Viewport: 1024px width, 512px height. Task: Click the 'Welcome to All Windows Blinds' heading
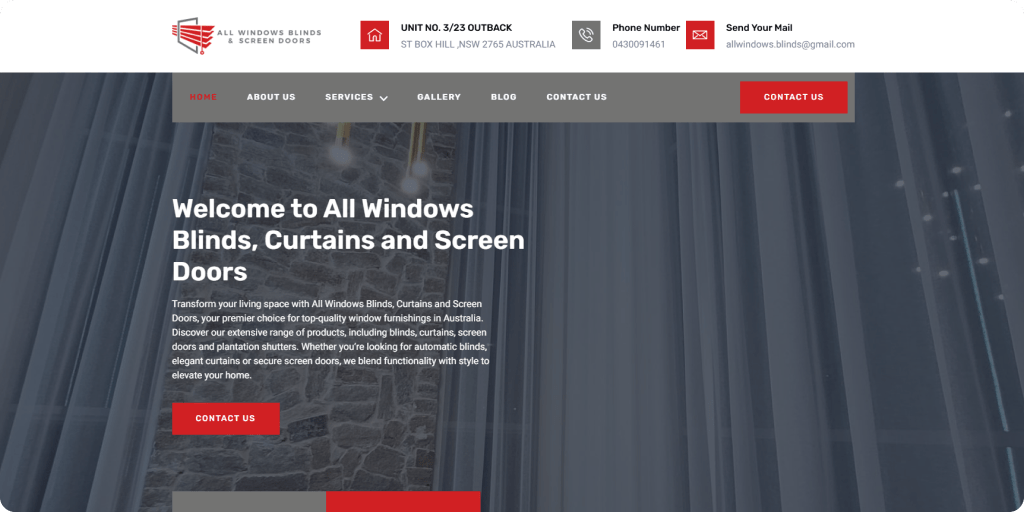click(x=348, y=239)
